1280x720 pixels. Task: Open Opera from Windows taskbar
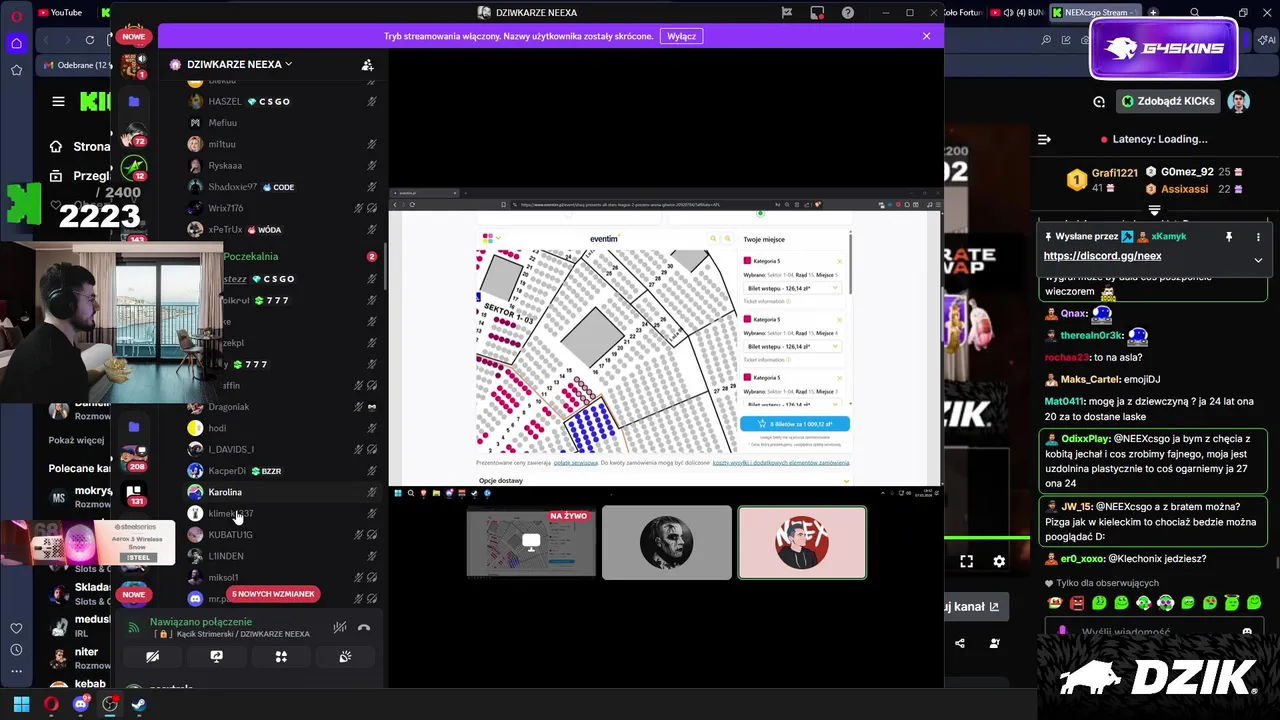51,704
